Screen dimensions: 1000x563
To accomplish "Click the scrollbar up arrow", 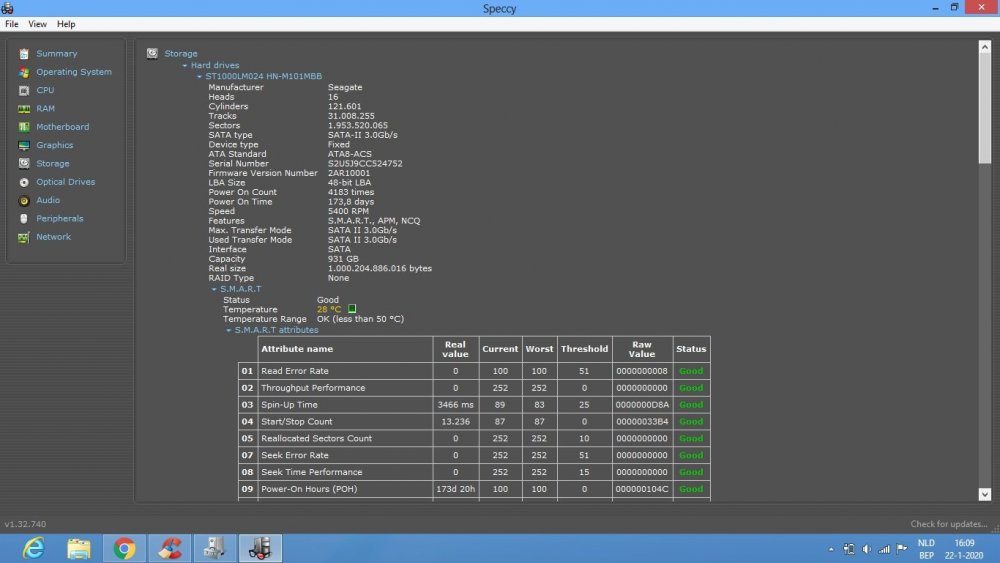I will coord(985,47).
